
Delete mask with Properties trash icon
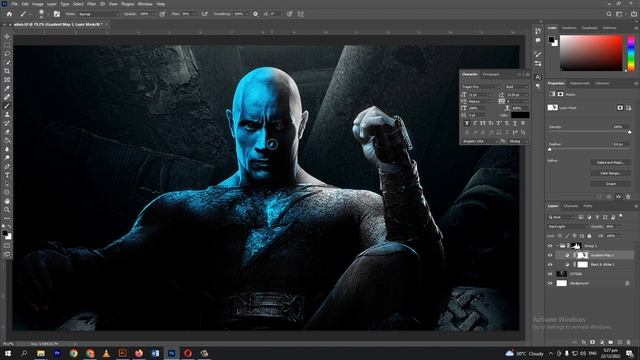point(628,197)
